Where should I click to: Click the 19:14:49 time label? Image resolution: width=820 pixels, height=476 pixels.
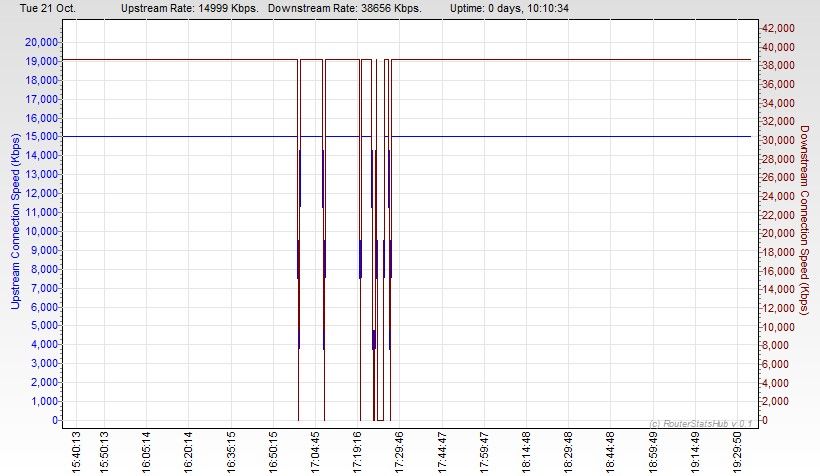(x=695, y=452)
